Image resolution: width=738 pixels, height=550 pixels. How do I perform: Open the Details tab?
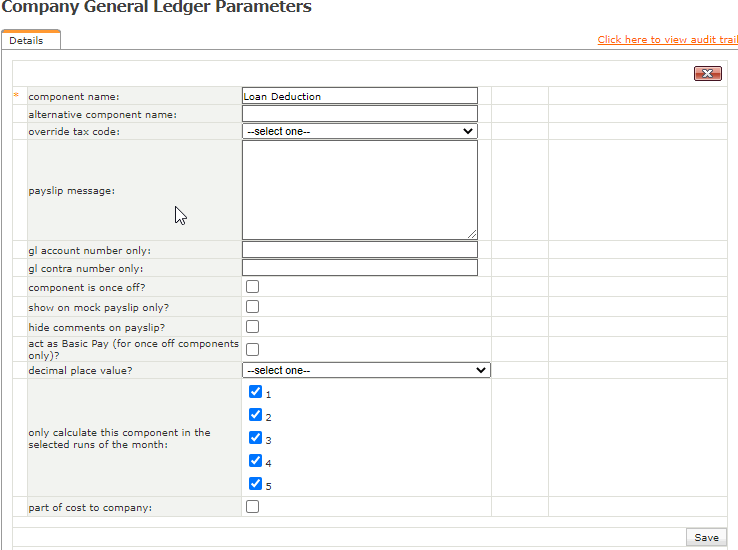coord(27,41)
